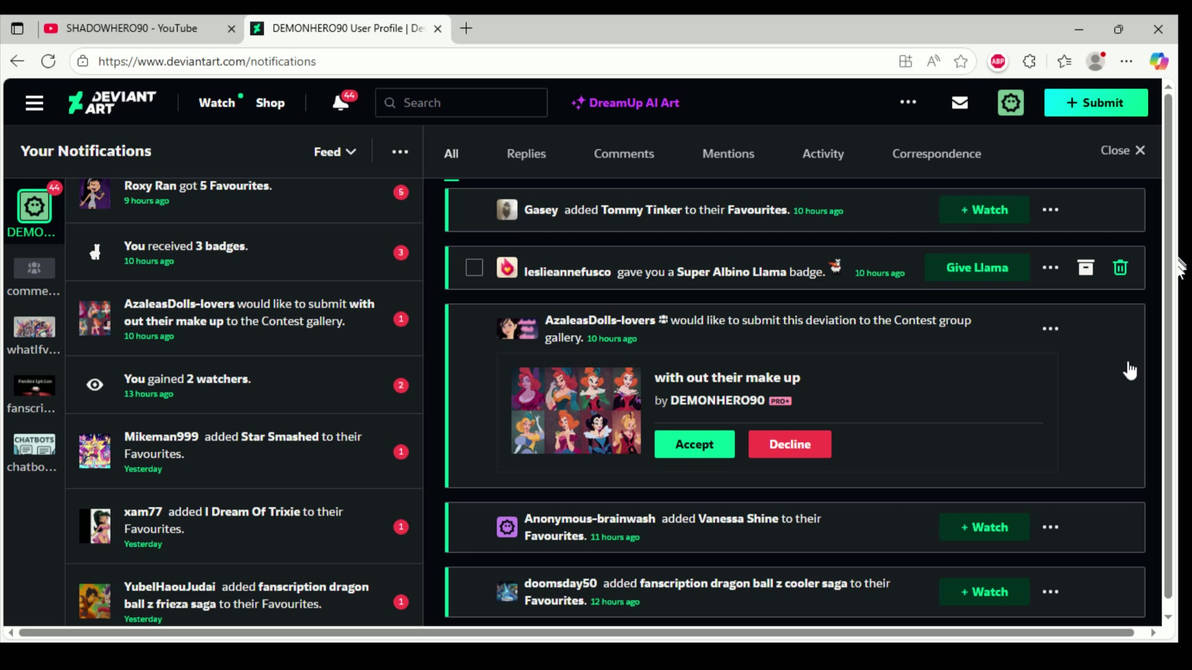Switch to the All tab

[x=451, y=154]
